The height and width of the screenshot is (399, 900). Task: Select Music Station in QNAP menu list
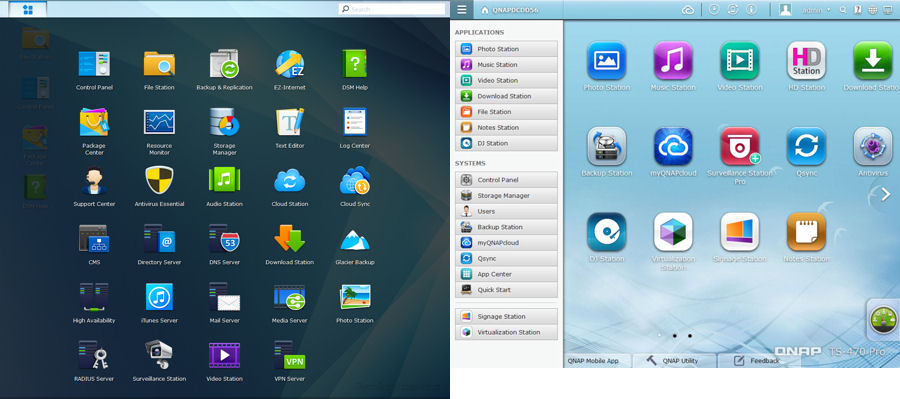pos(506,65)
